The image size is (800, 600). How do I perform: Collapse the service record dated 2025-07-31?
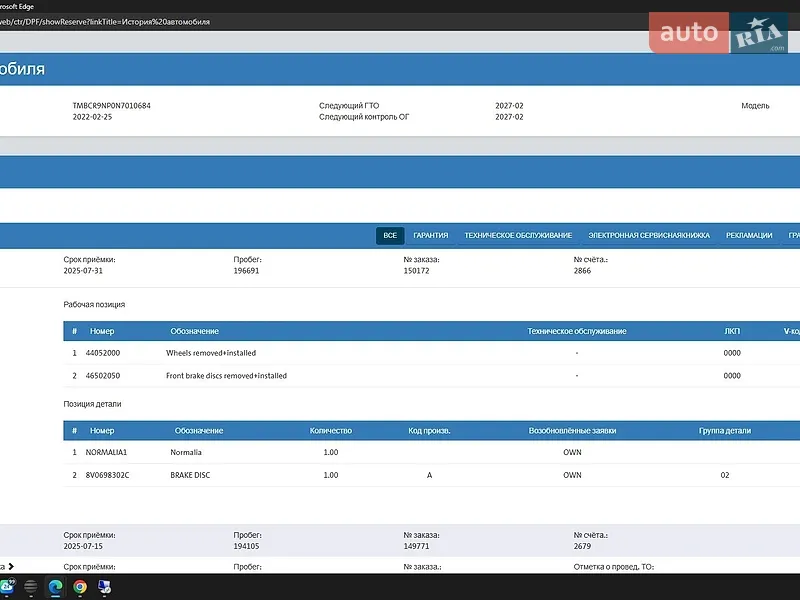click(x=400, y=265)
